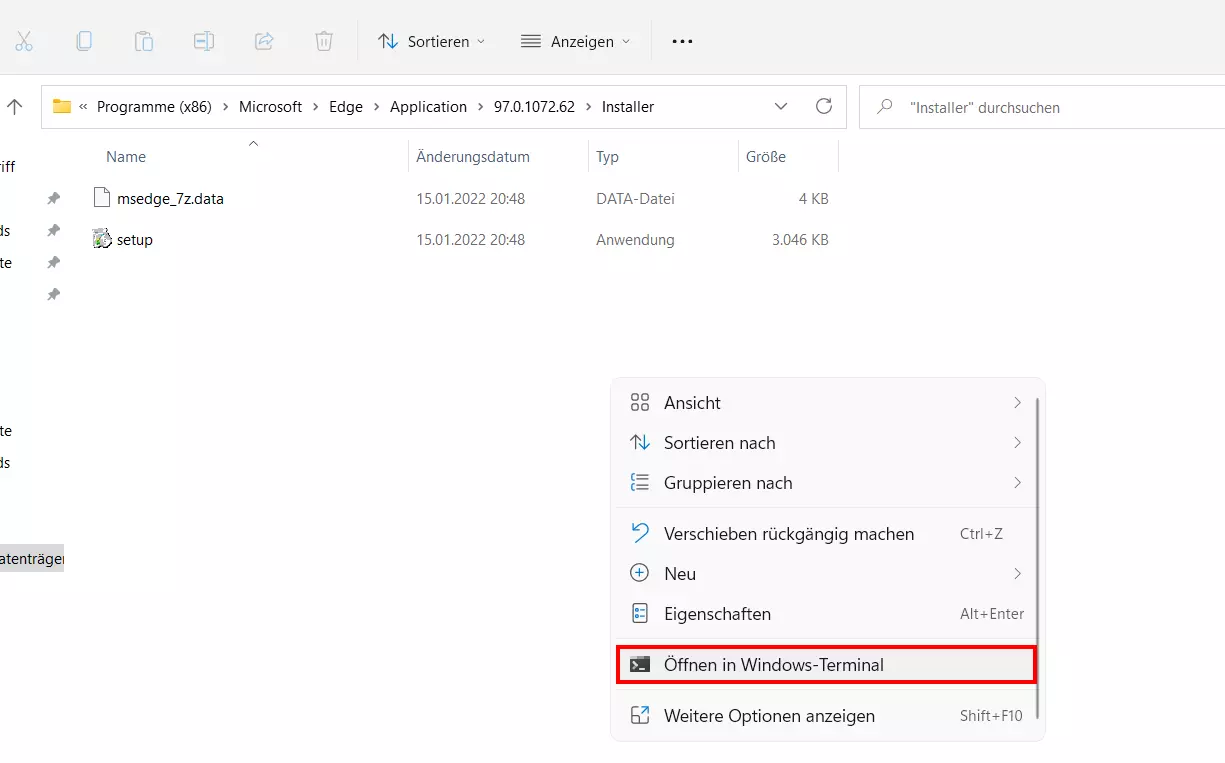
Task: Click the "Installer" durchsuchen search field
Action: [x=1040, y=107]
